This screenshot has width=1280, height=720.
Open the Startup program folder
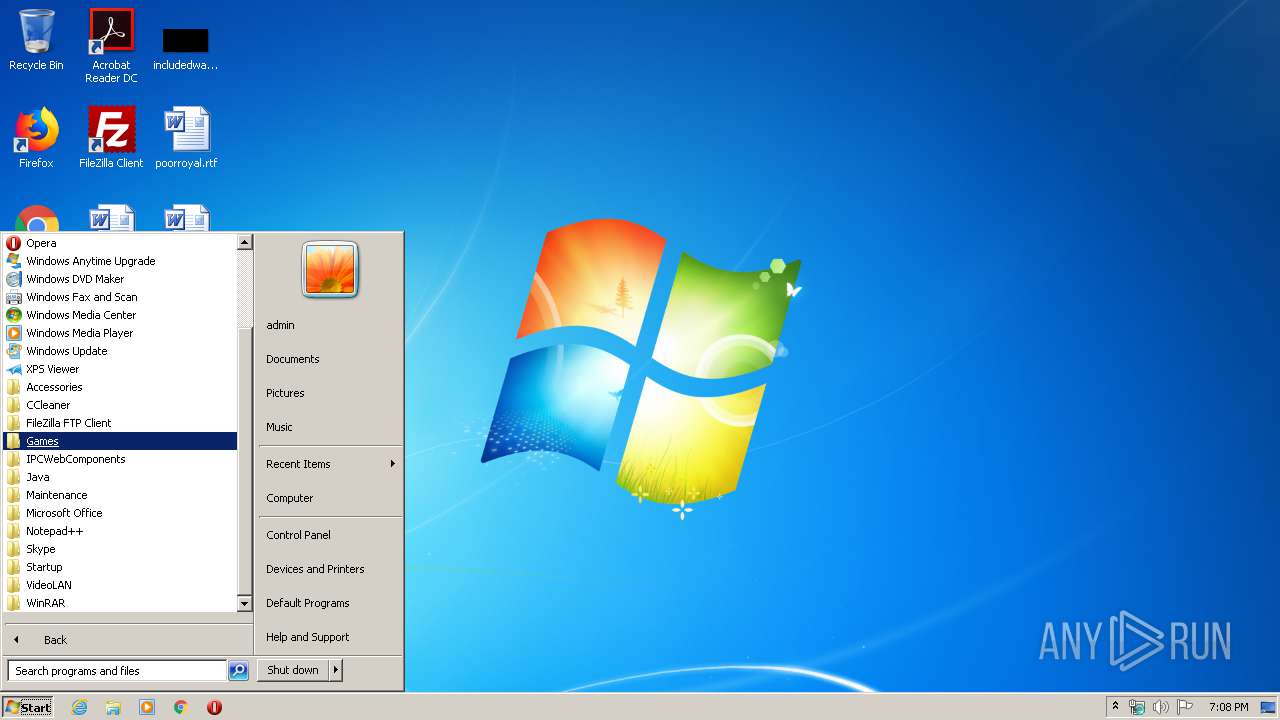coord(120,567)
